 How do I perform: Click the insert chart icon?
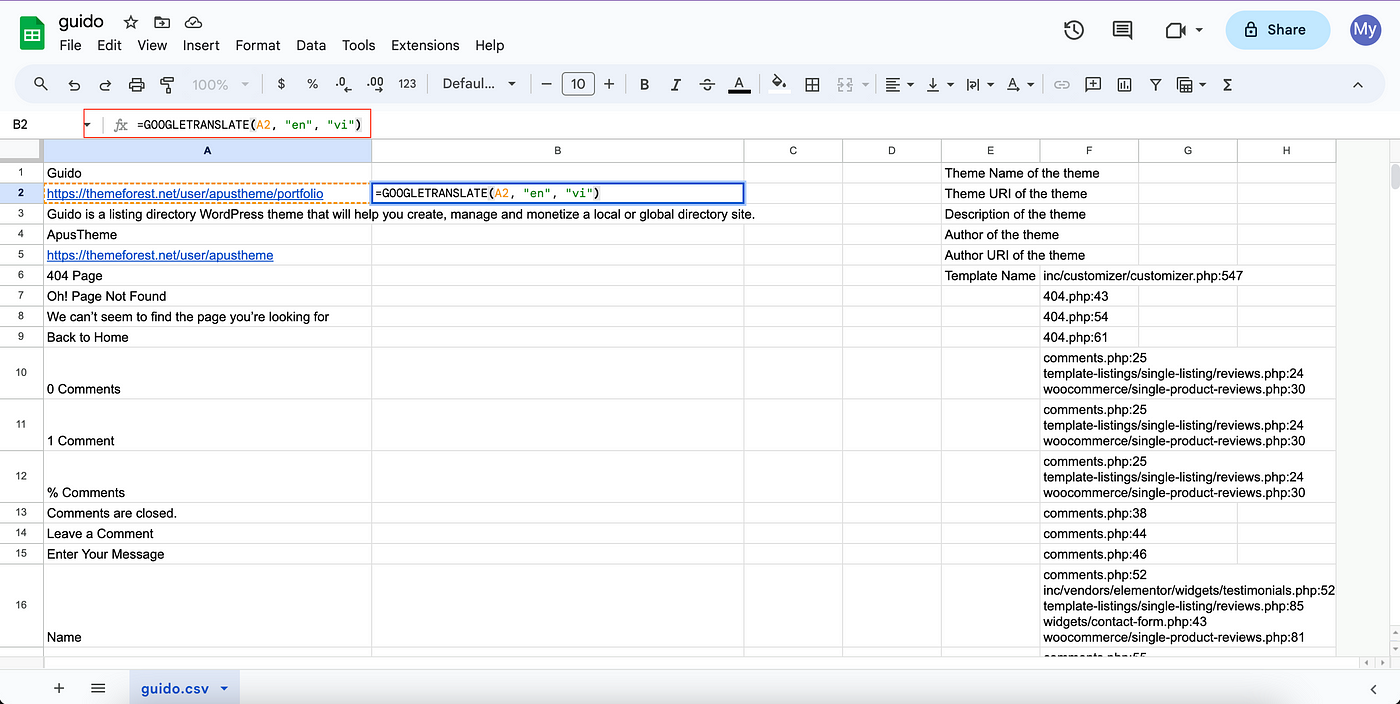pyautogui.click(x=1124, y=84)
